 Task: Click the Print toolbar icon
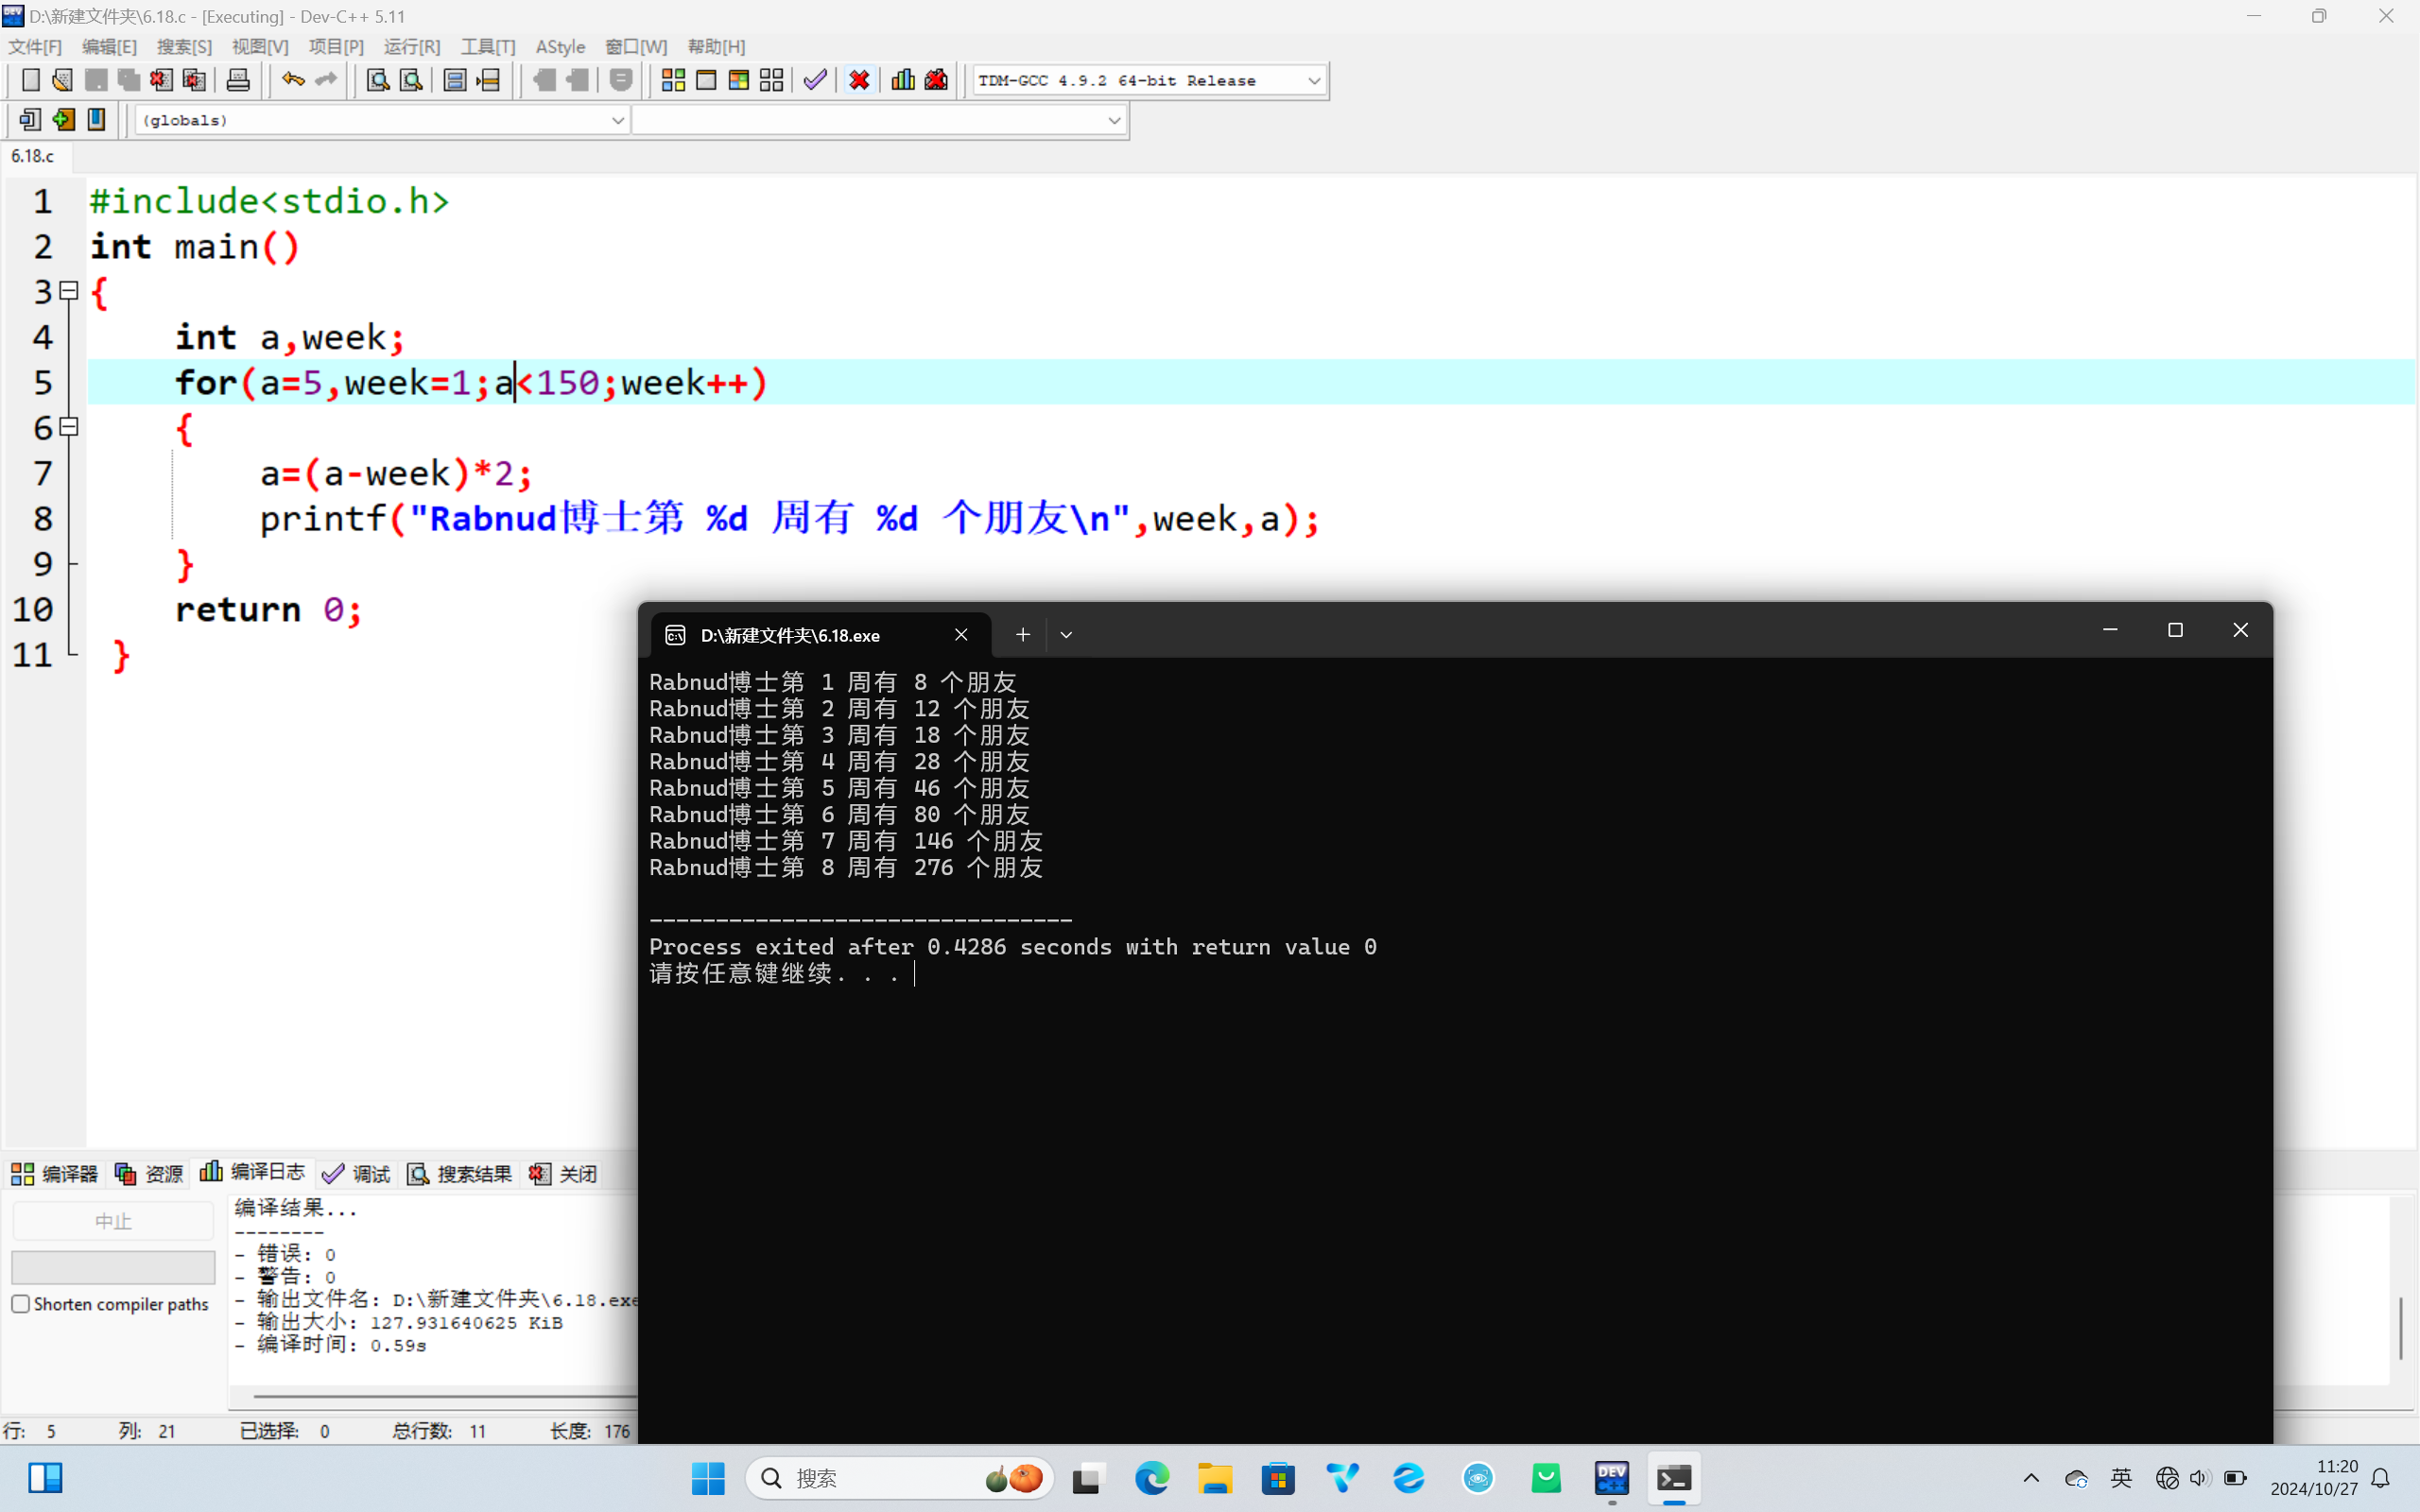[x=238, y=80]
